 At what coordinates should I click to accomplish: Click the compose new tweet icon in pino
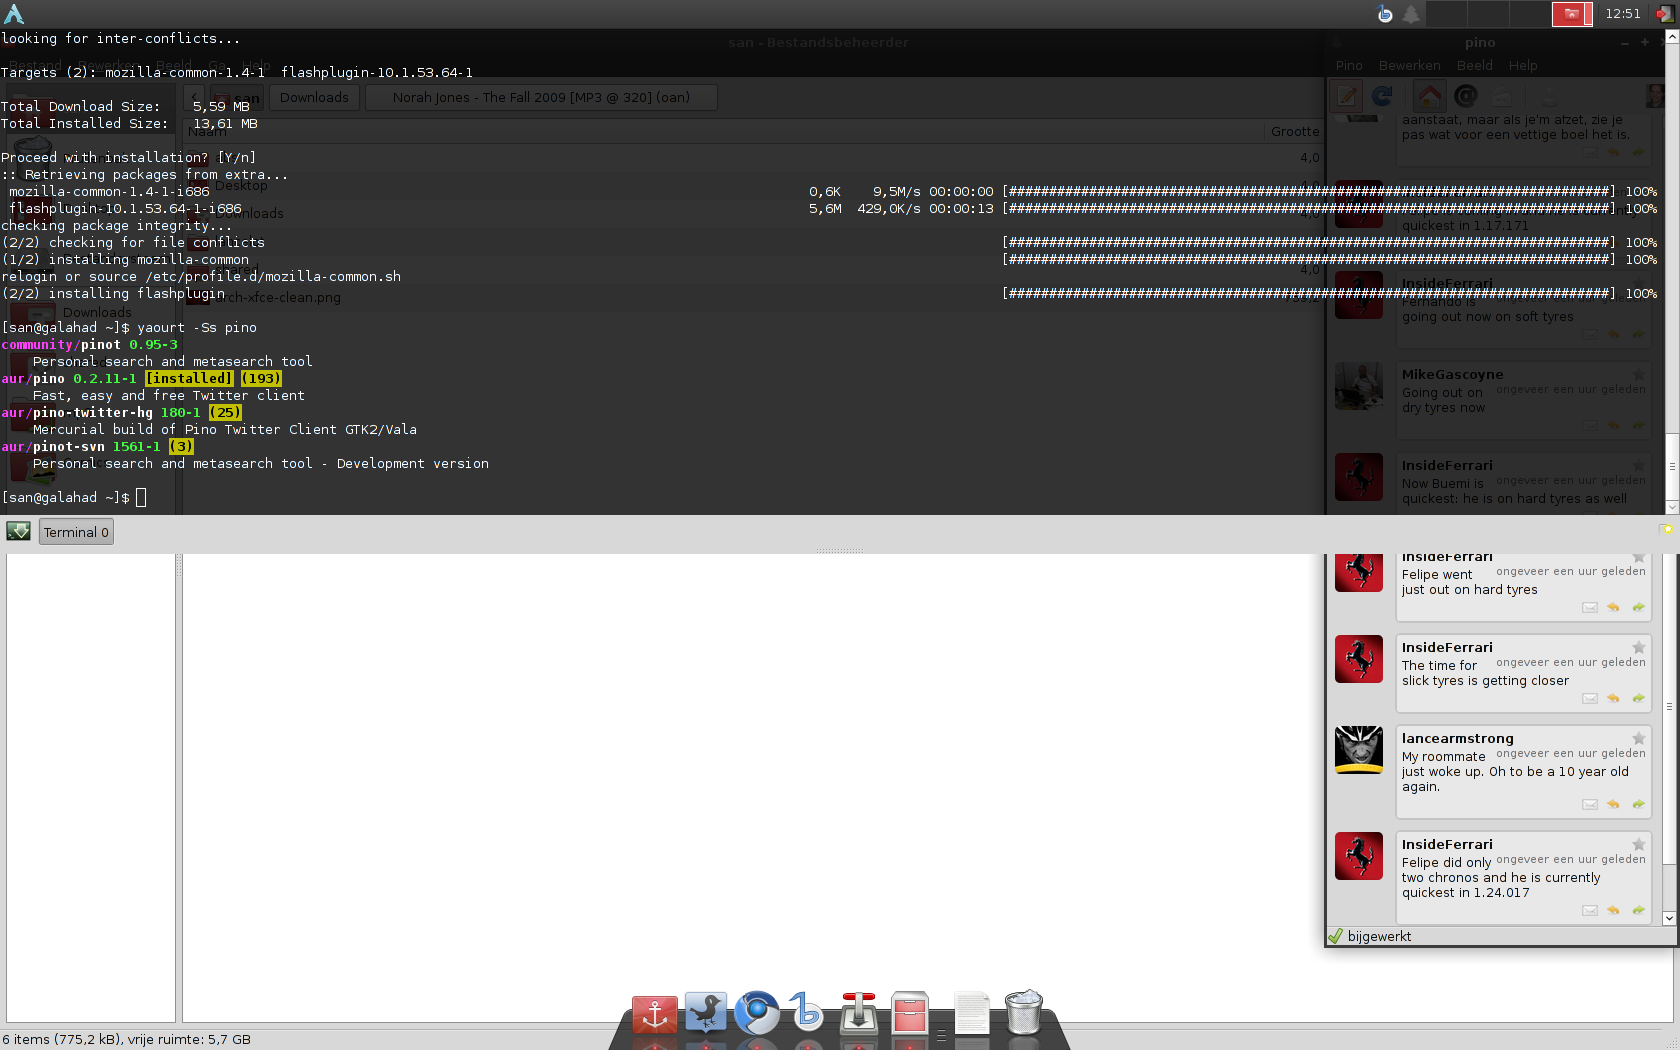(1347, 96)
